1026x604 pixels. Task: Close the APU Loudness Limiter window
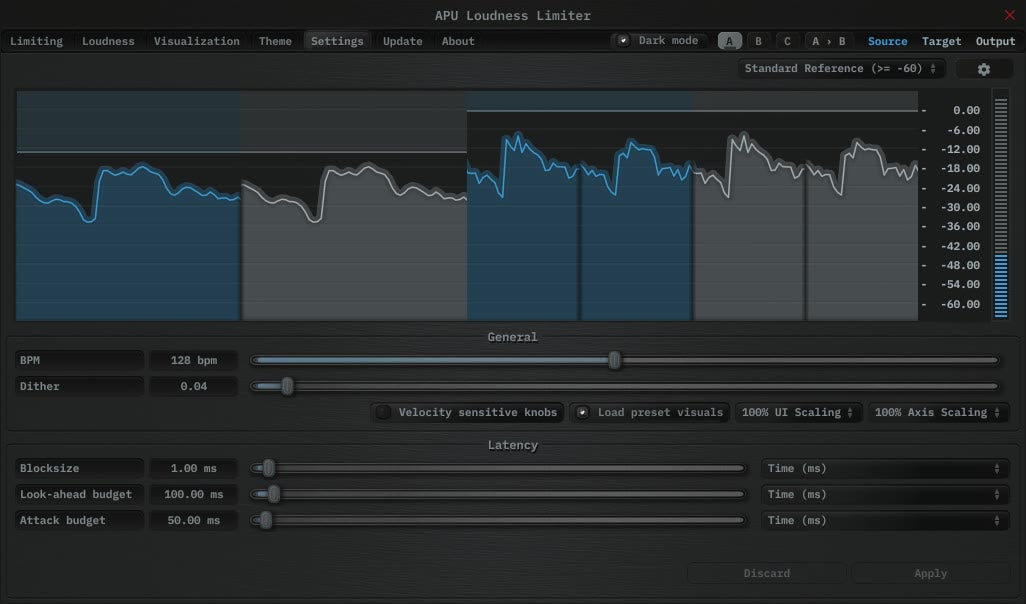tap(1010, 14)
